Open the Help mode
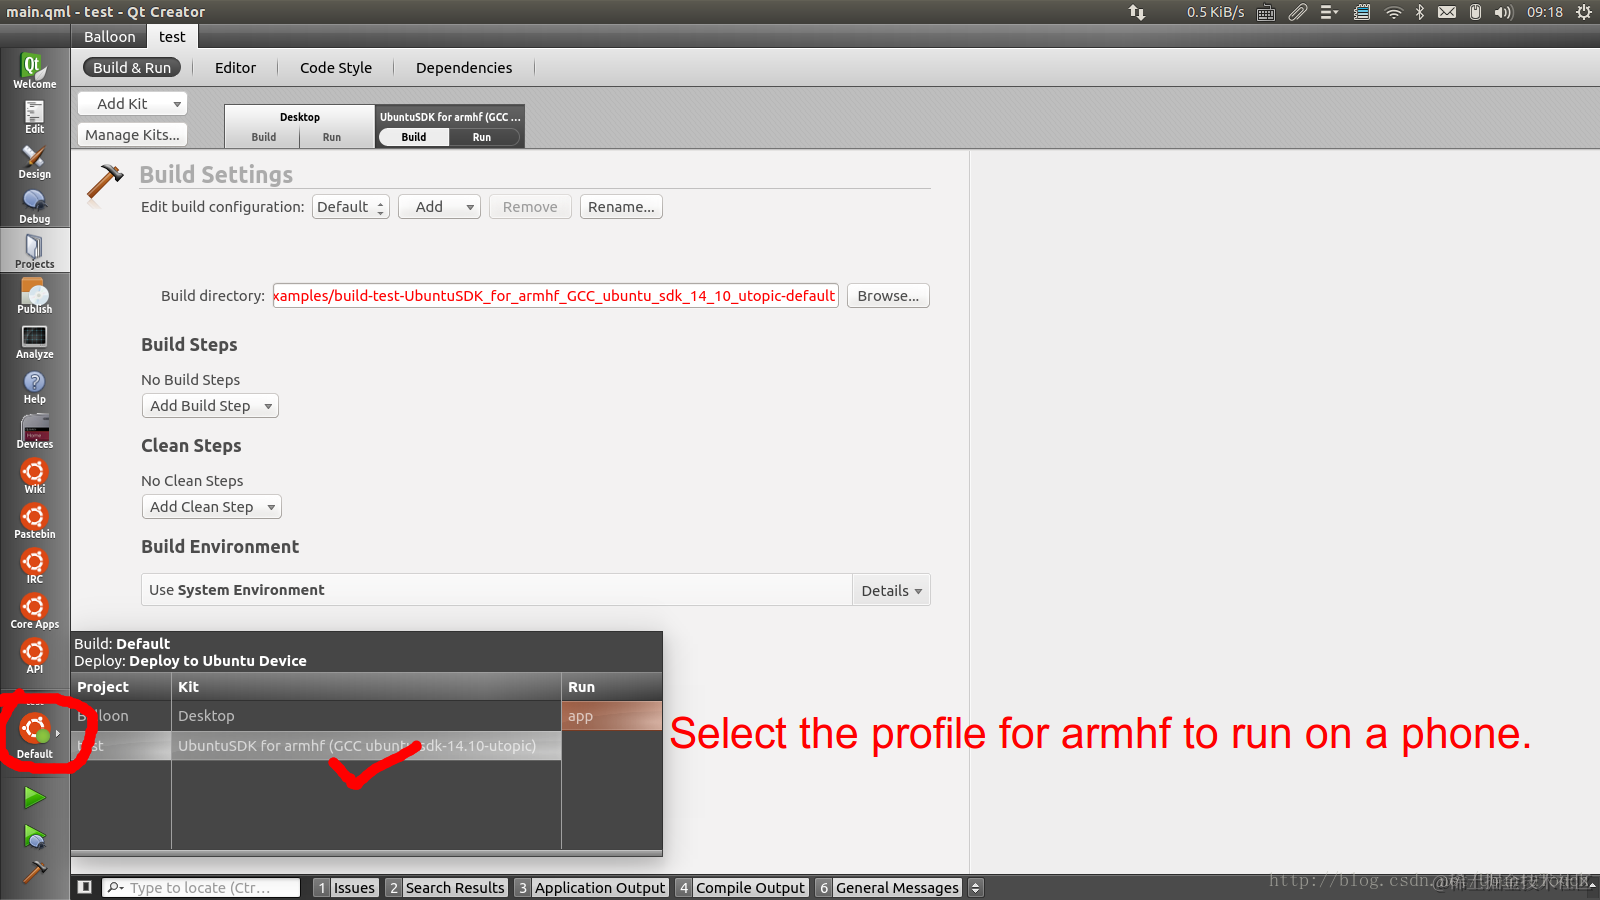 click(x=35, y=386)
